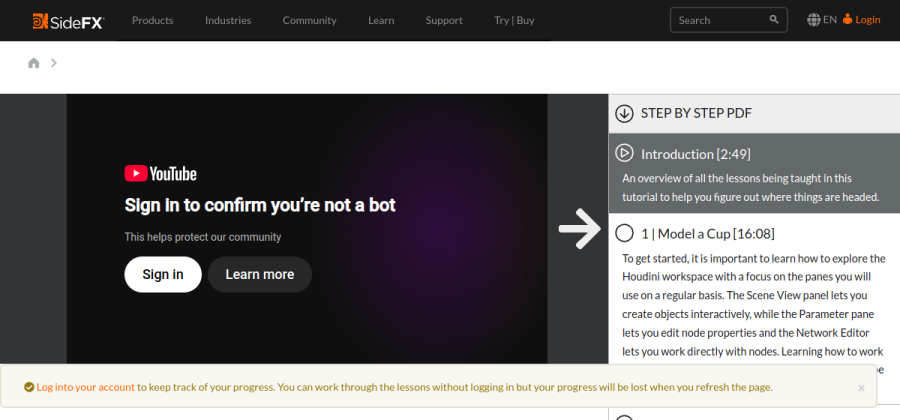
Task: Open 1 | Model a Cup [16:08]
Action: (x=708, y=234)
